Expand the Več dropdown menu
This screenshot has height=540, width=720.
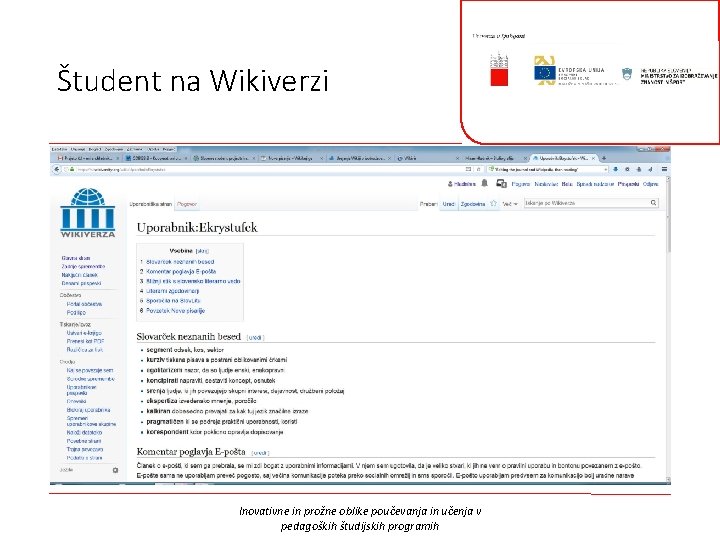click(x=510, y=204)
